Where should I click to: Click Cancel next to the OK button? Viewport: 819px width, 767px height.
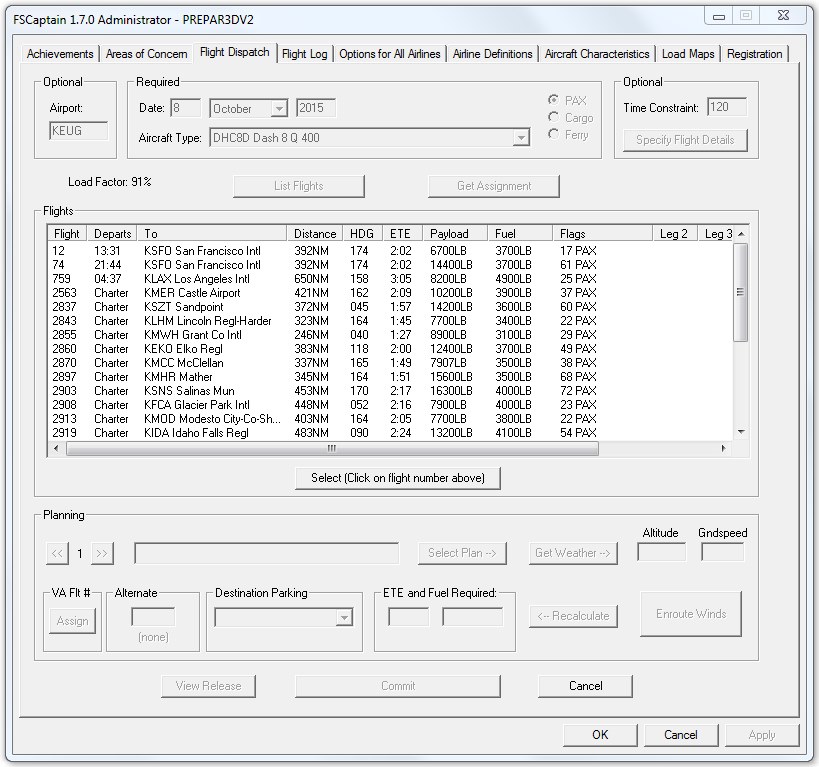pyautogui.click(x=681, y=735)
